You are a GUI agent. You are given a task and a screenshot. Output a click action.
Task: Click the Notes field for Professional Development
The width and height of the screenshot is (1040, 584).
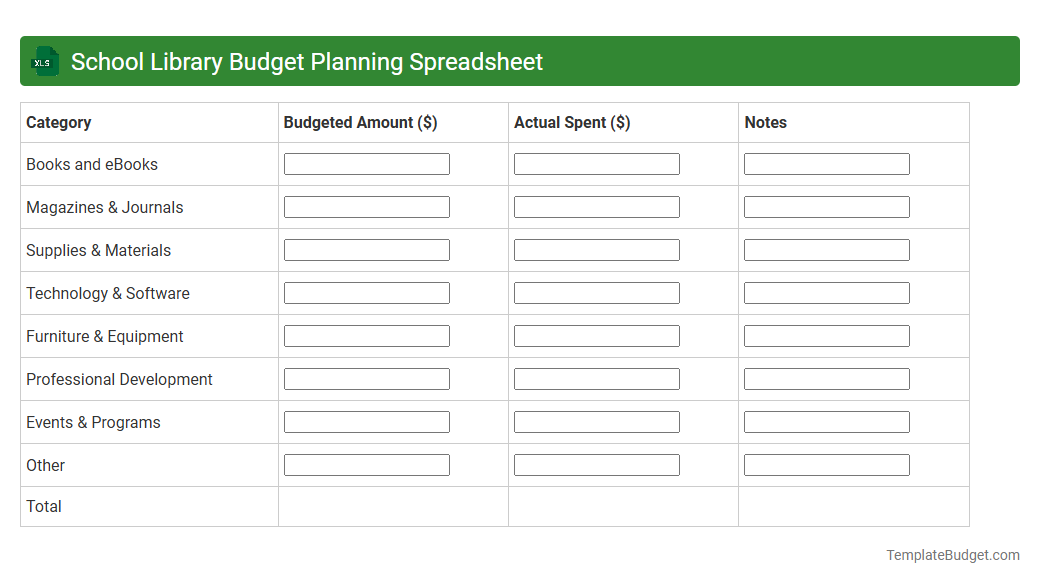click(826, 378)
